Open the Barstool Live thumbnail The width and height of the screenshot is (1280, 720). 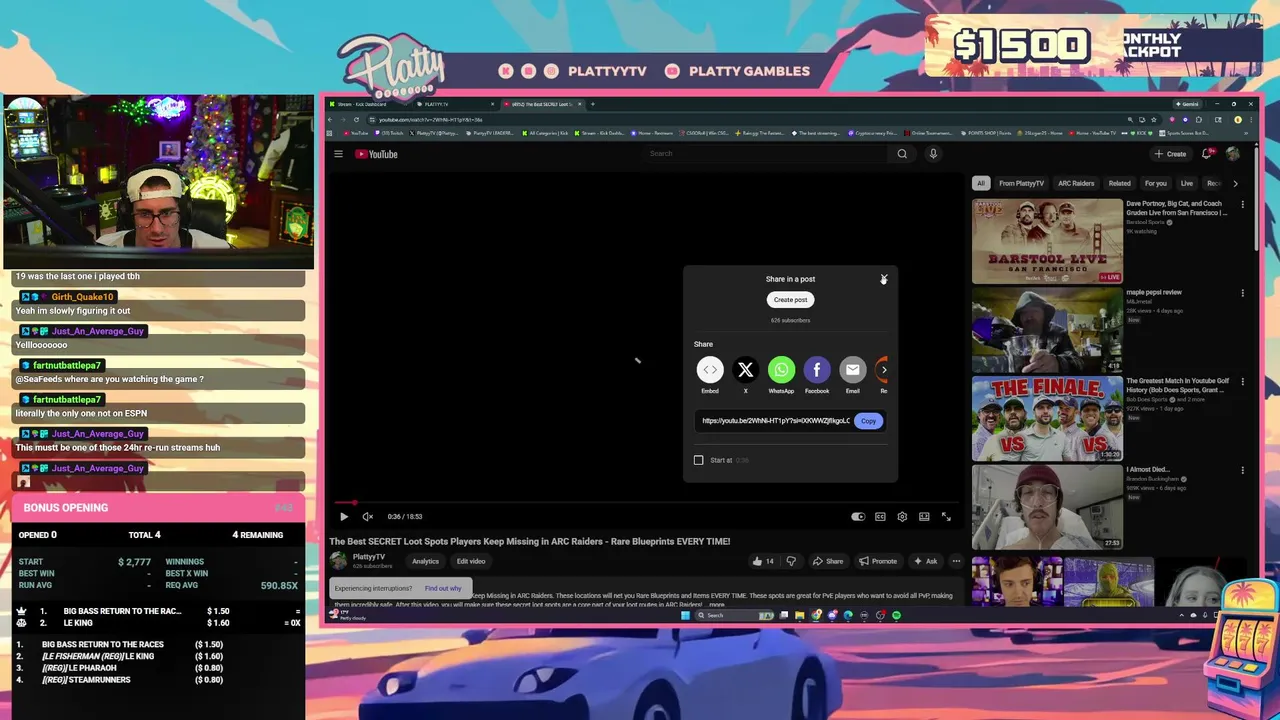click(1047, 241)
